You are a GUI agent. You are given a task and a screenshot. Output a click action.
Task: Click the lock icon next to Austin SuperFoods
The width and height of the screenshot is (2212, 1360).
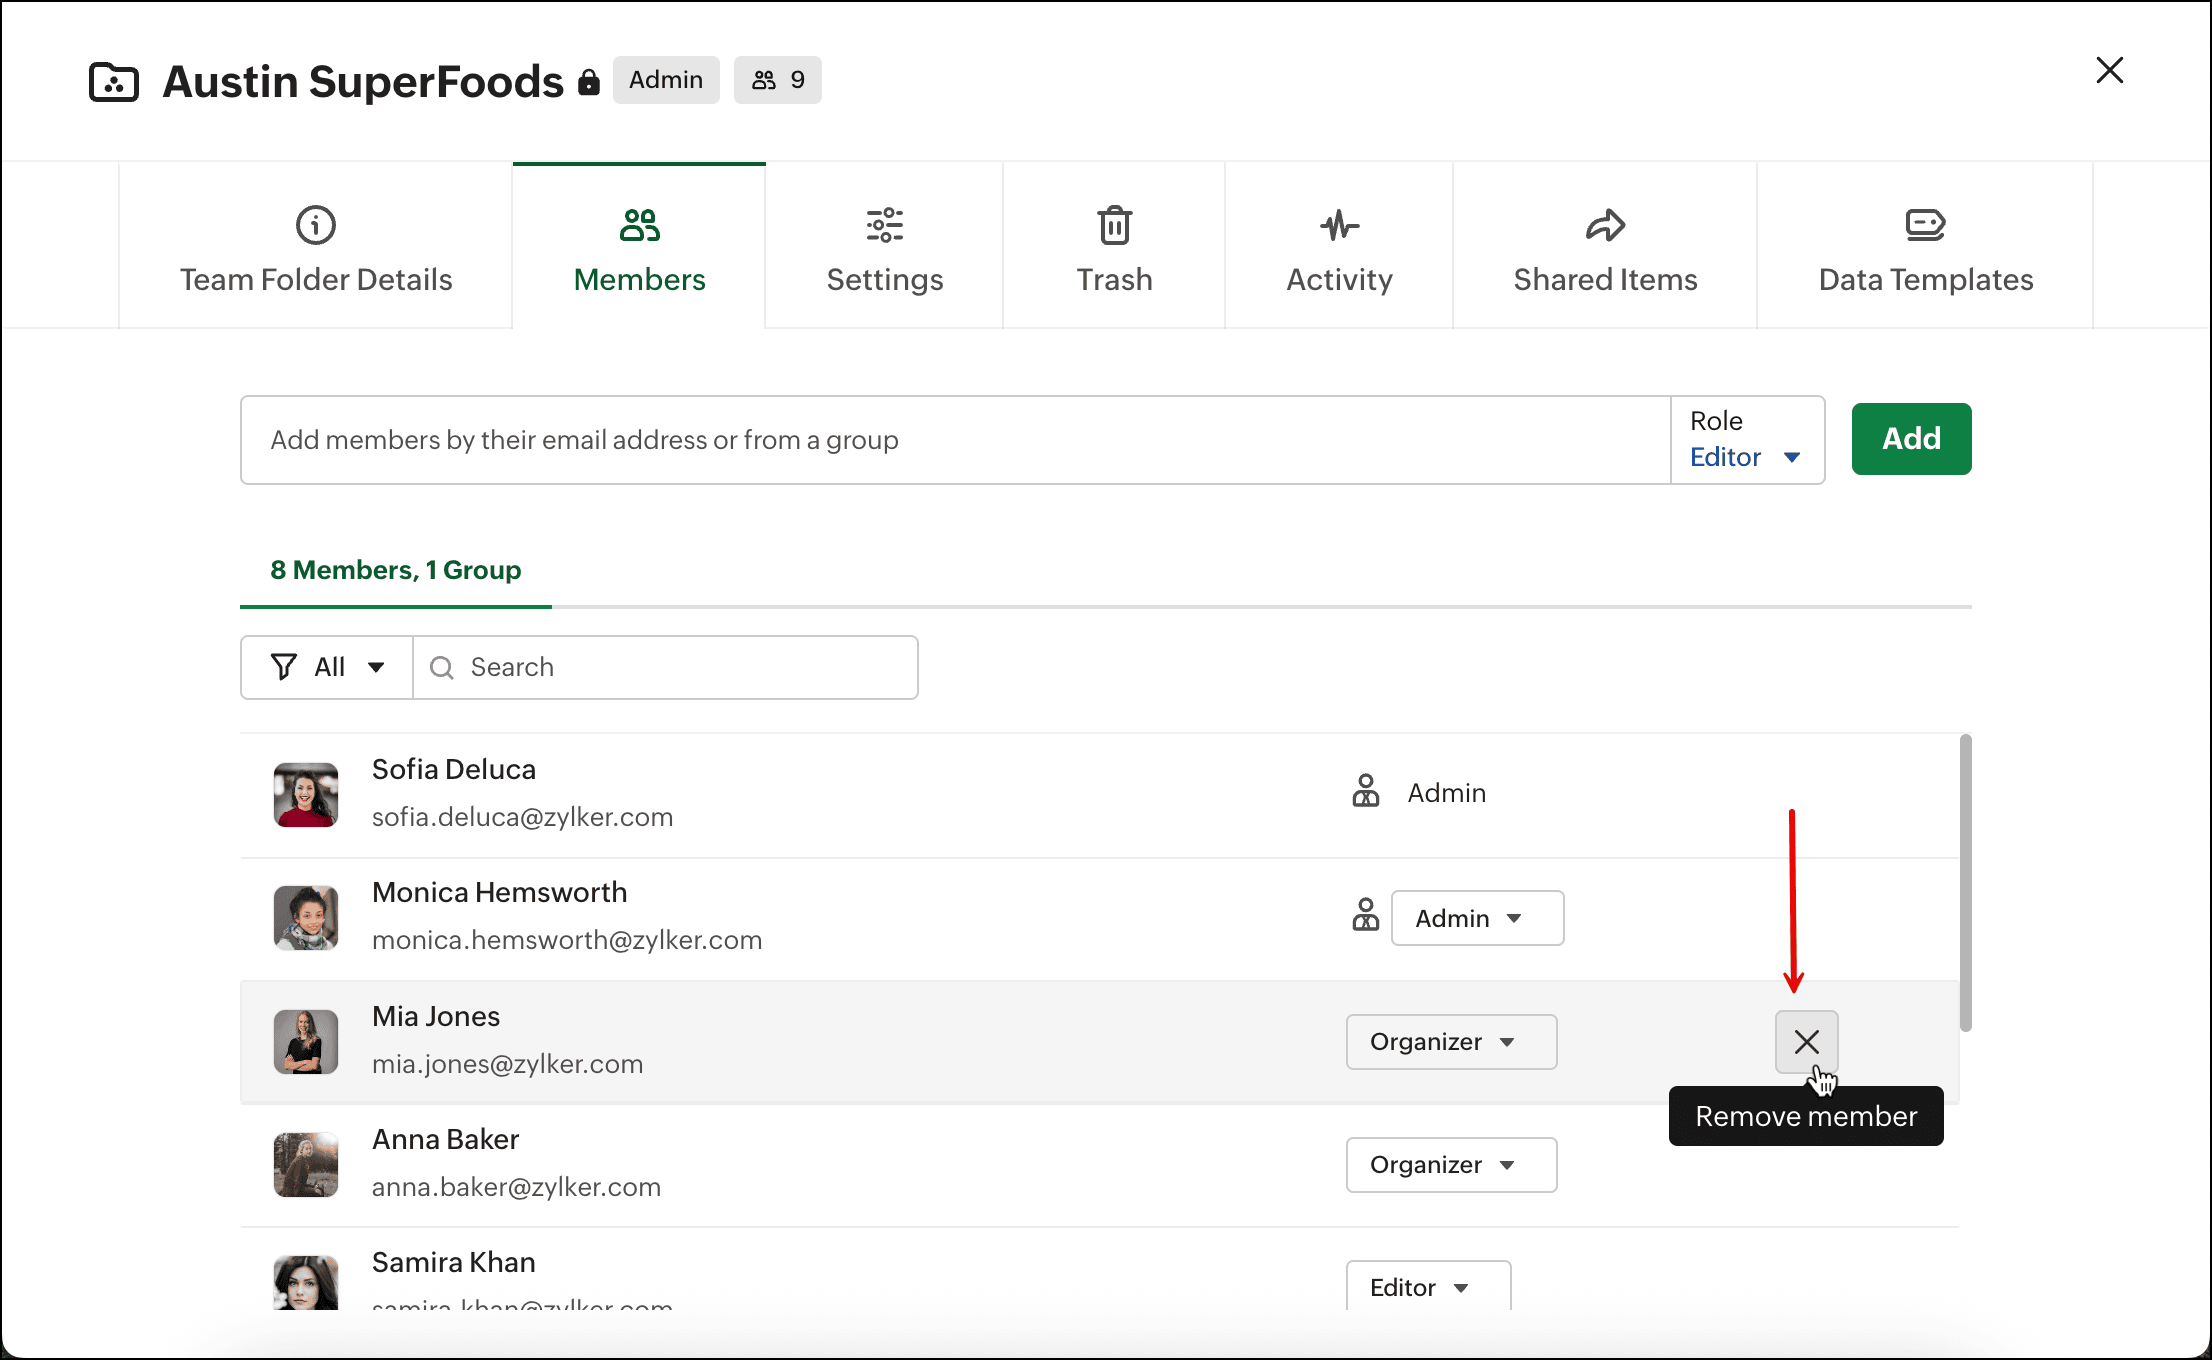(x=589, y=82)
